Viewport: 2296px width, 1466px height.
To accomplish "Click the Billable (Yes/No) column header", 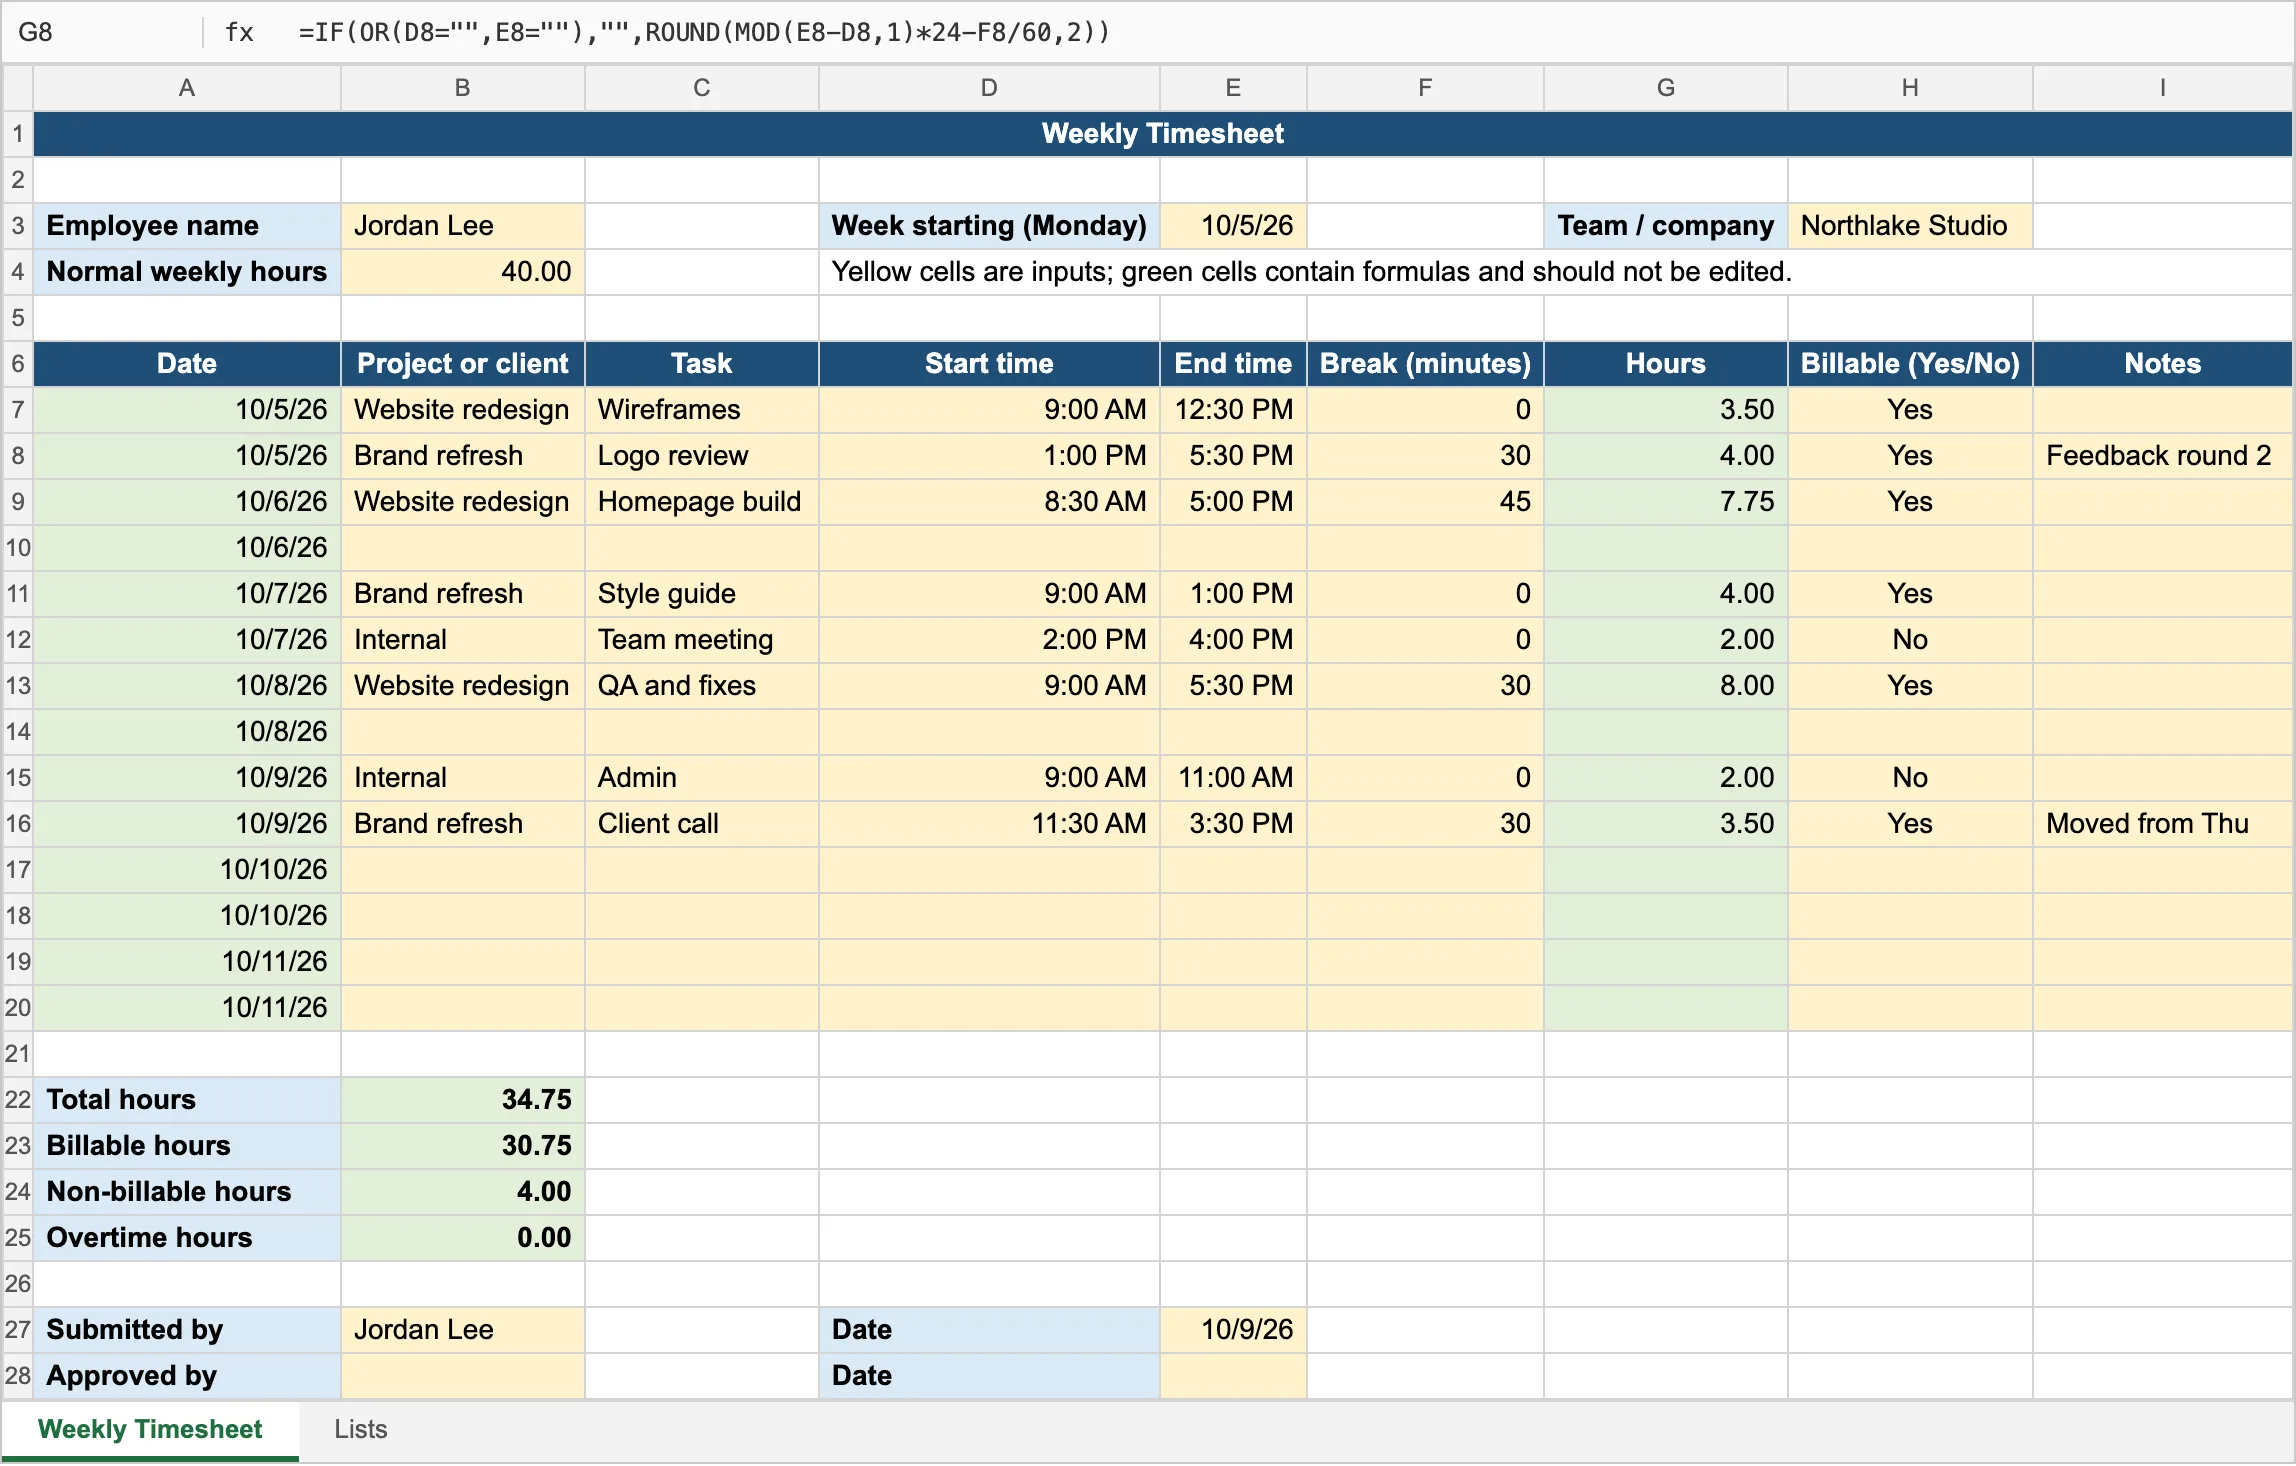I will [x=1910, y=364].
